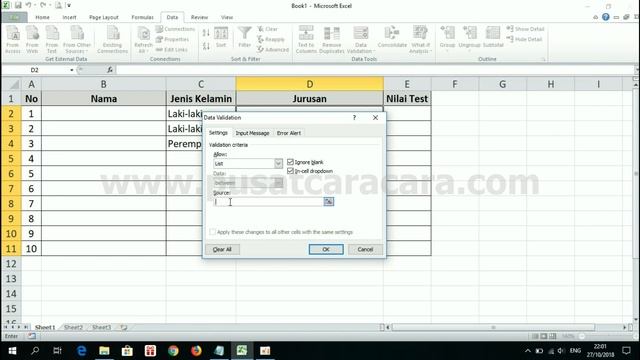
Task: Toggle the In-cell dropdown checkbox
Action: [x=290, y=171]
